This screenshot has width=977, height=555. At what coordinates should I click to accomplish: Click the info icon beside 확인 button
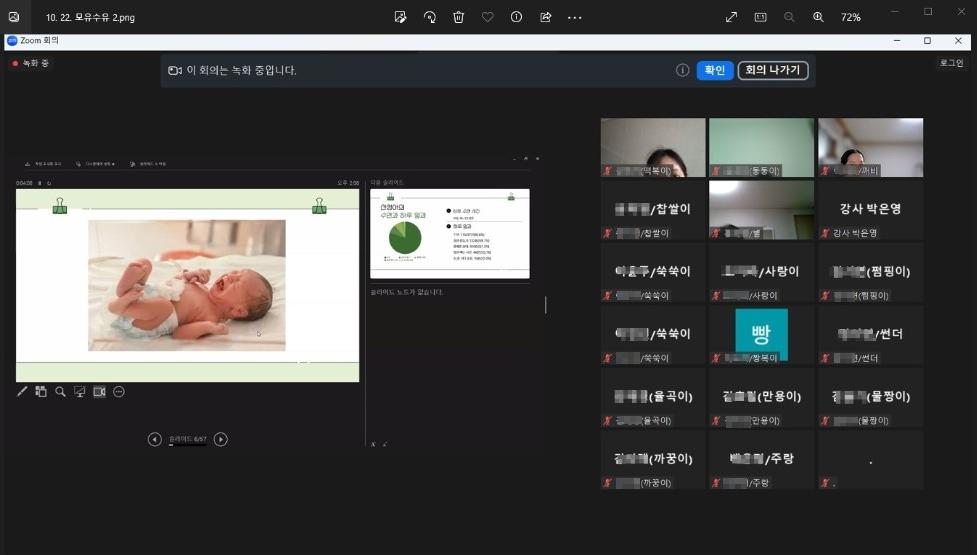[682, 70]
